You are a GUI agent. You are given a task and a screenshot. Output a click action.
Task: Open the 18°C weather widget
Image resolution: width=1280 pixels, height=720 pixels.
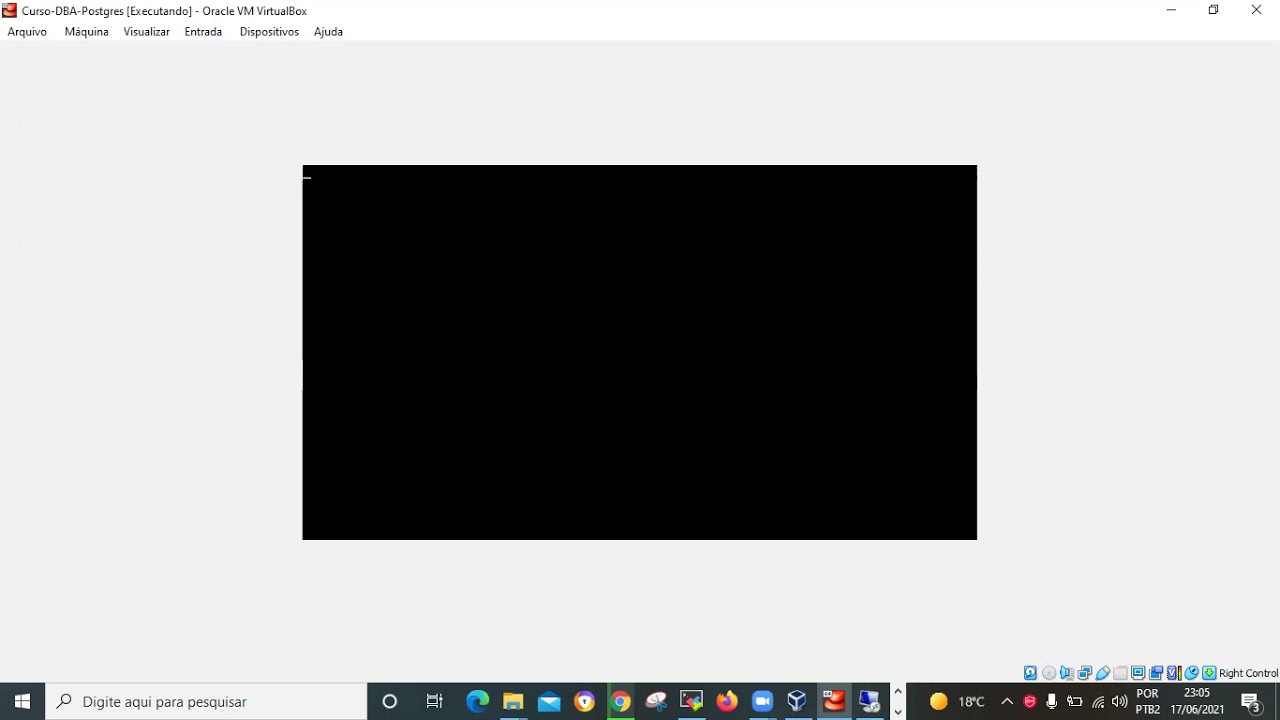tap(958, 701)
